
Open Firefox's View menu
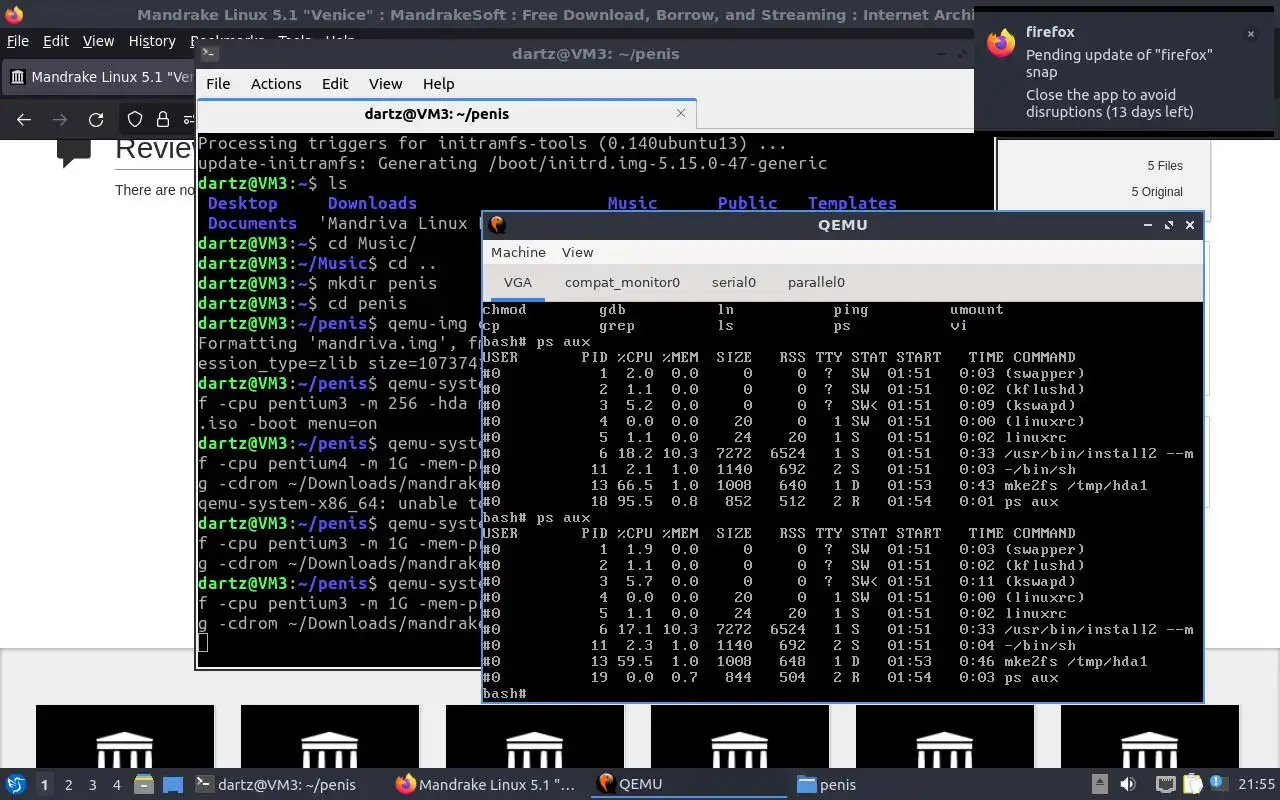pyautogui.click(x=98, y=41)
